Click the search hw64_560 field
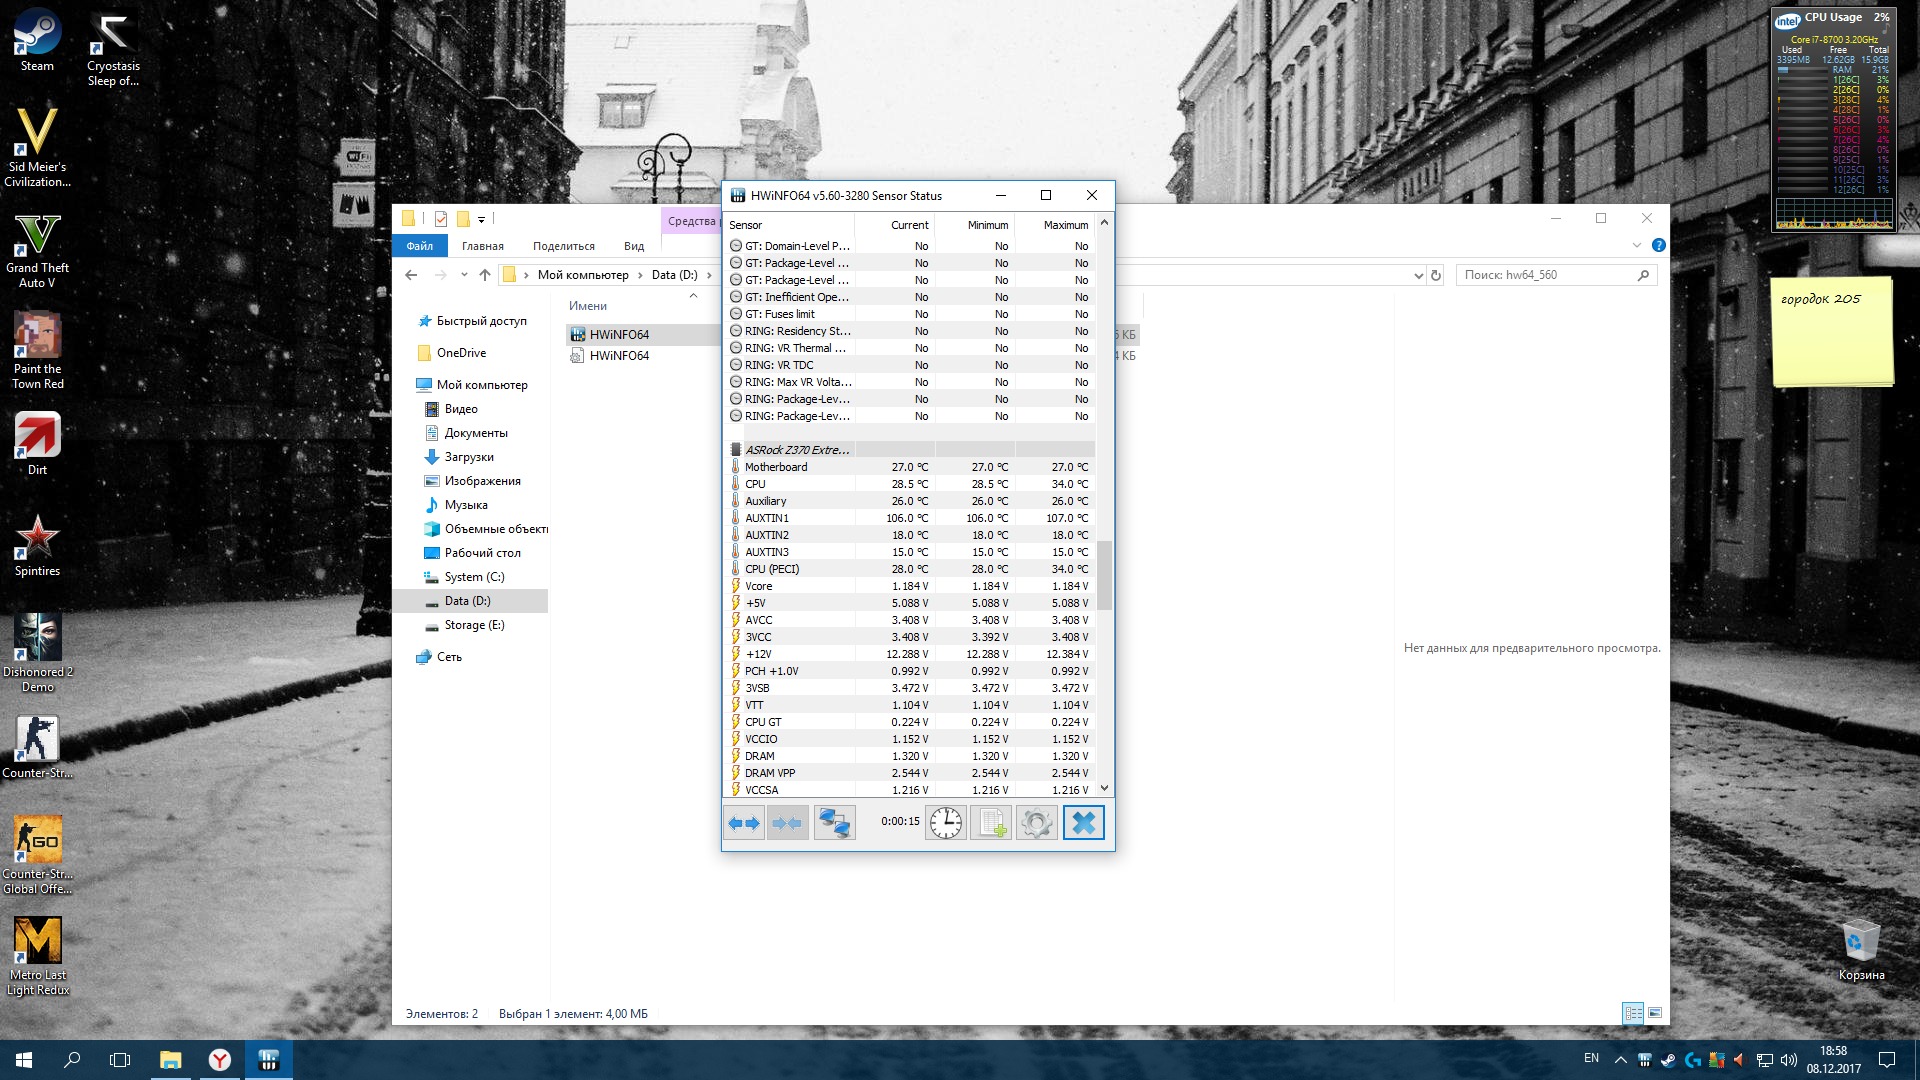Image resolution: width=1920 pixels, height=1080 pixels. pos(1545,275)
